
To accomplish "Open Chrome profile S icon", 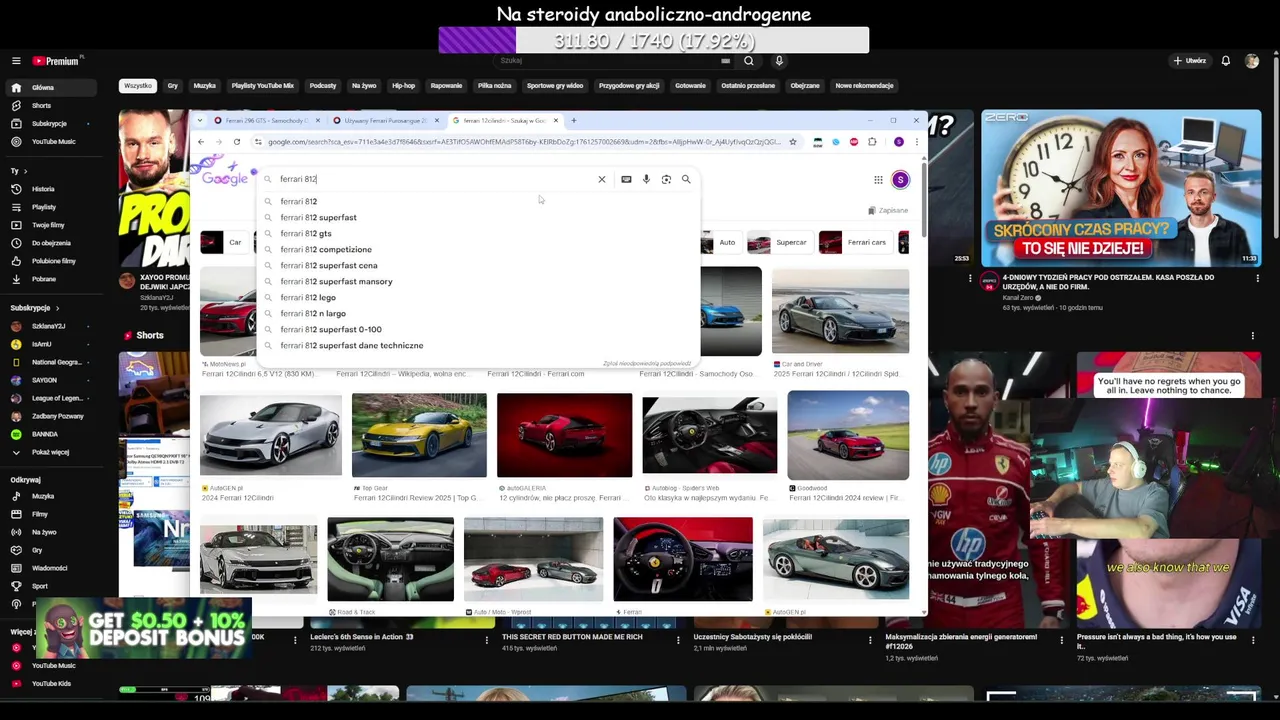I will click(x=899, y=142).
